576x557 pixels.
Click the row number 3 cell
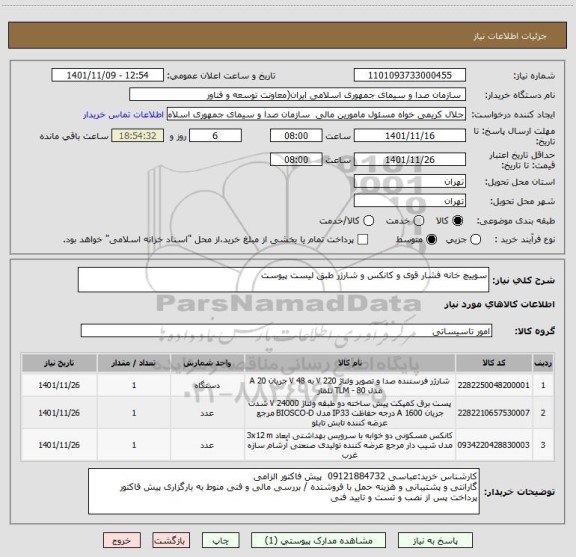(543, 445)
